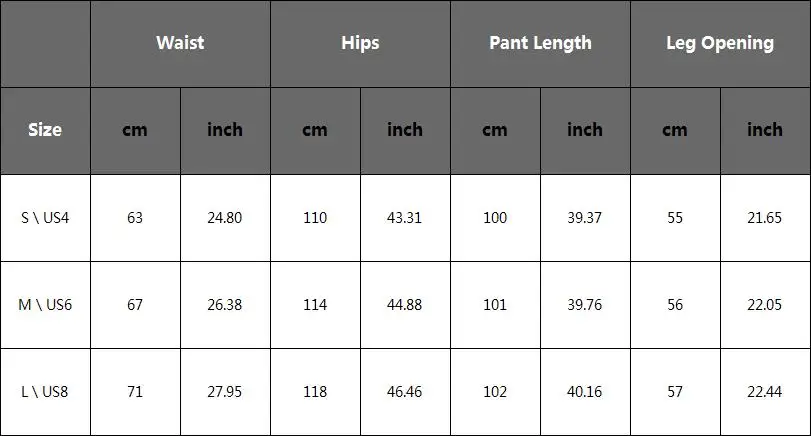Click pant length value 39.37 inch
Screen dimensions: 811x436
(x=585, y=218)
